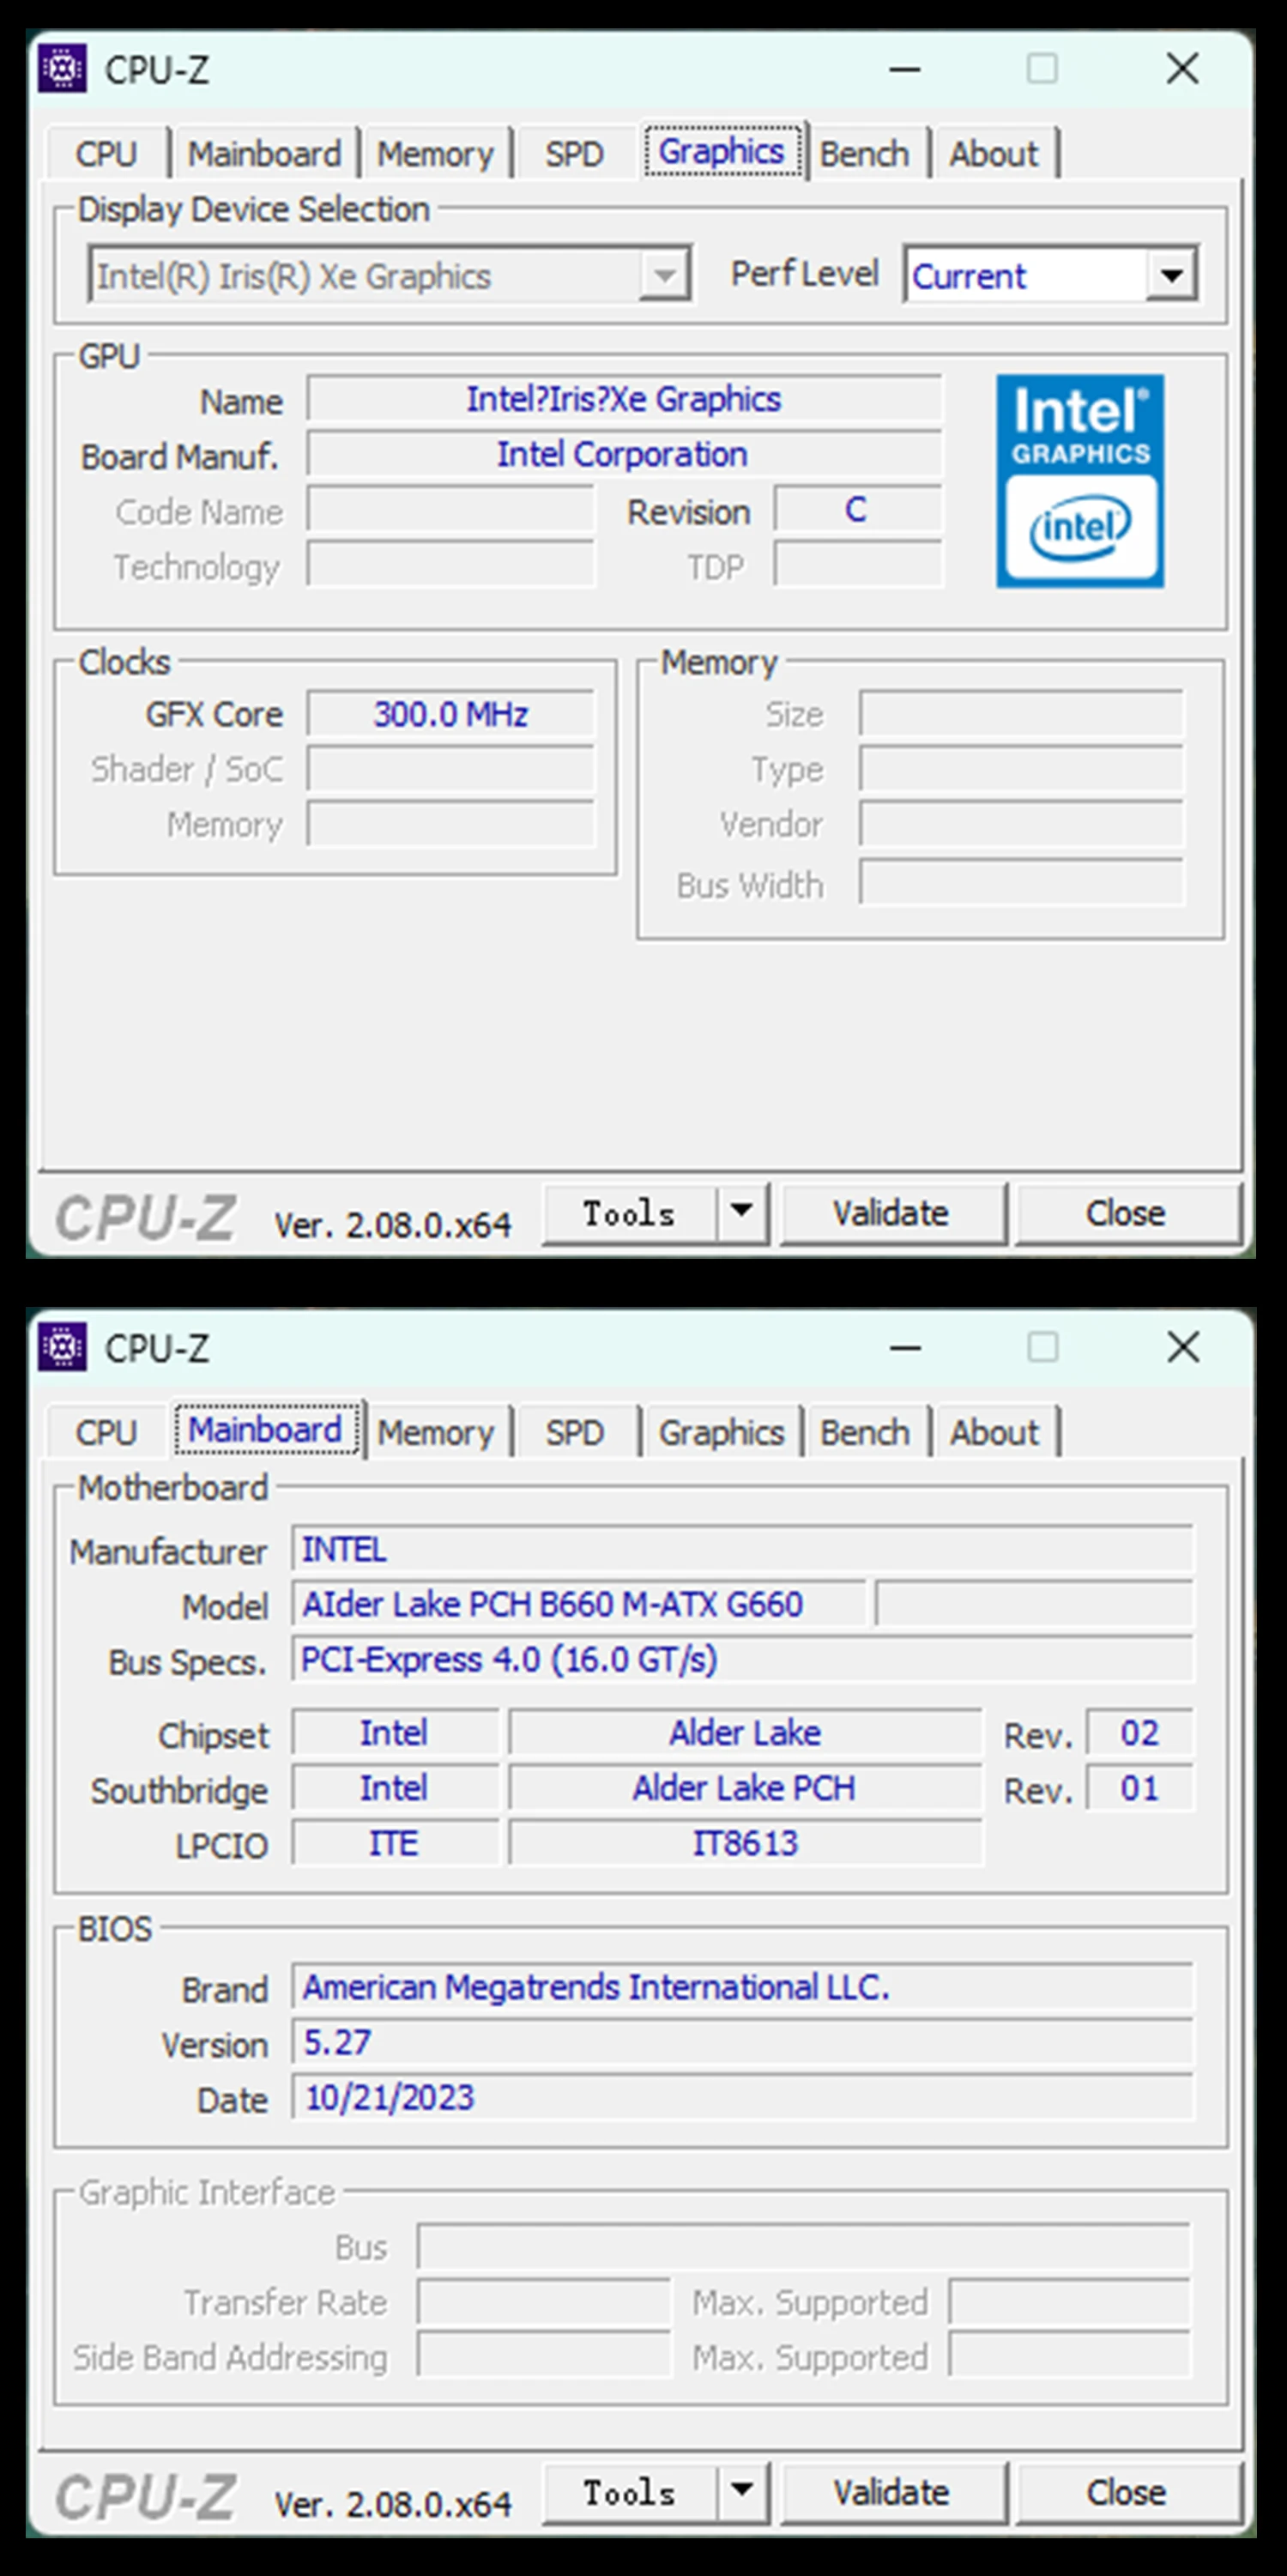Click the BIOS Date field showing 10/21/2023
1287x2576 pixels.
[741, 2097]
